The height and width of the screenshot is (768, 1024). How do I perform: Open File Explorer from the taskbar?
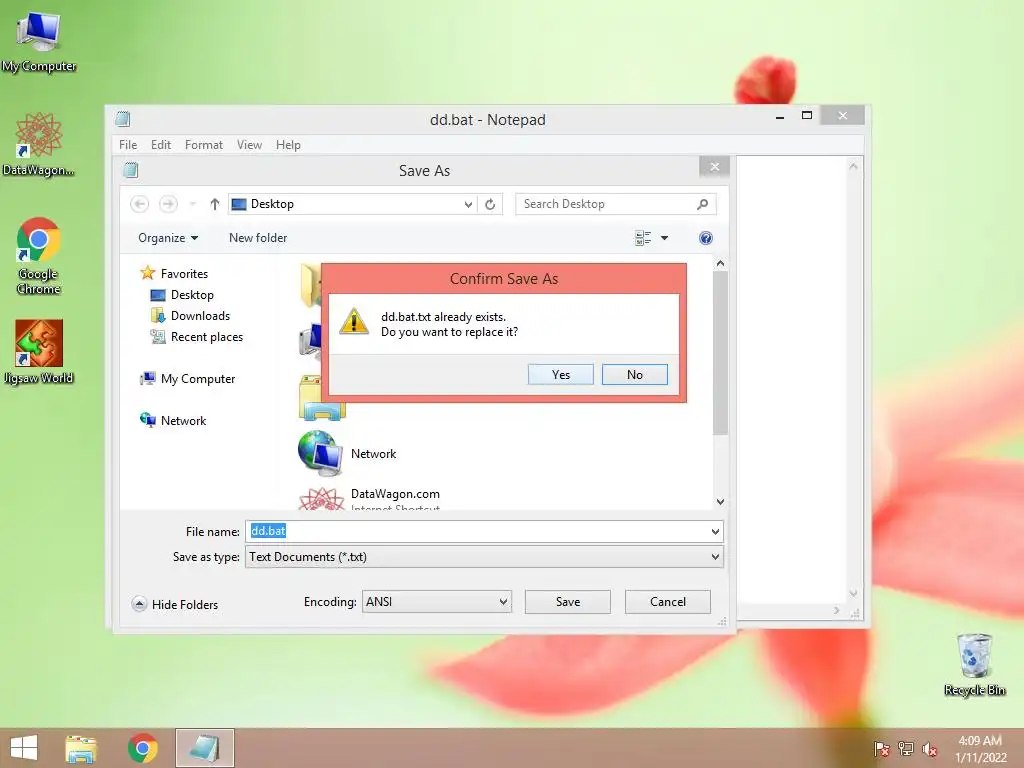[x=81, y=748]
